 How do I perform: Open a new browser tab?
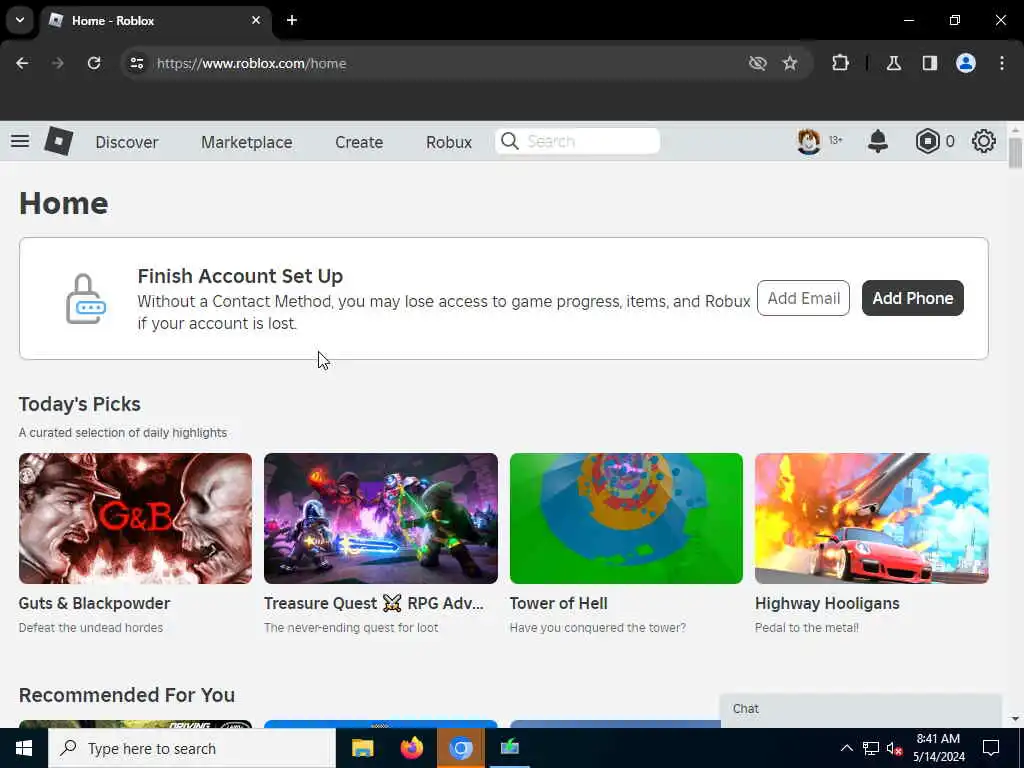coord(292,20)
